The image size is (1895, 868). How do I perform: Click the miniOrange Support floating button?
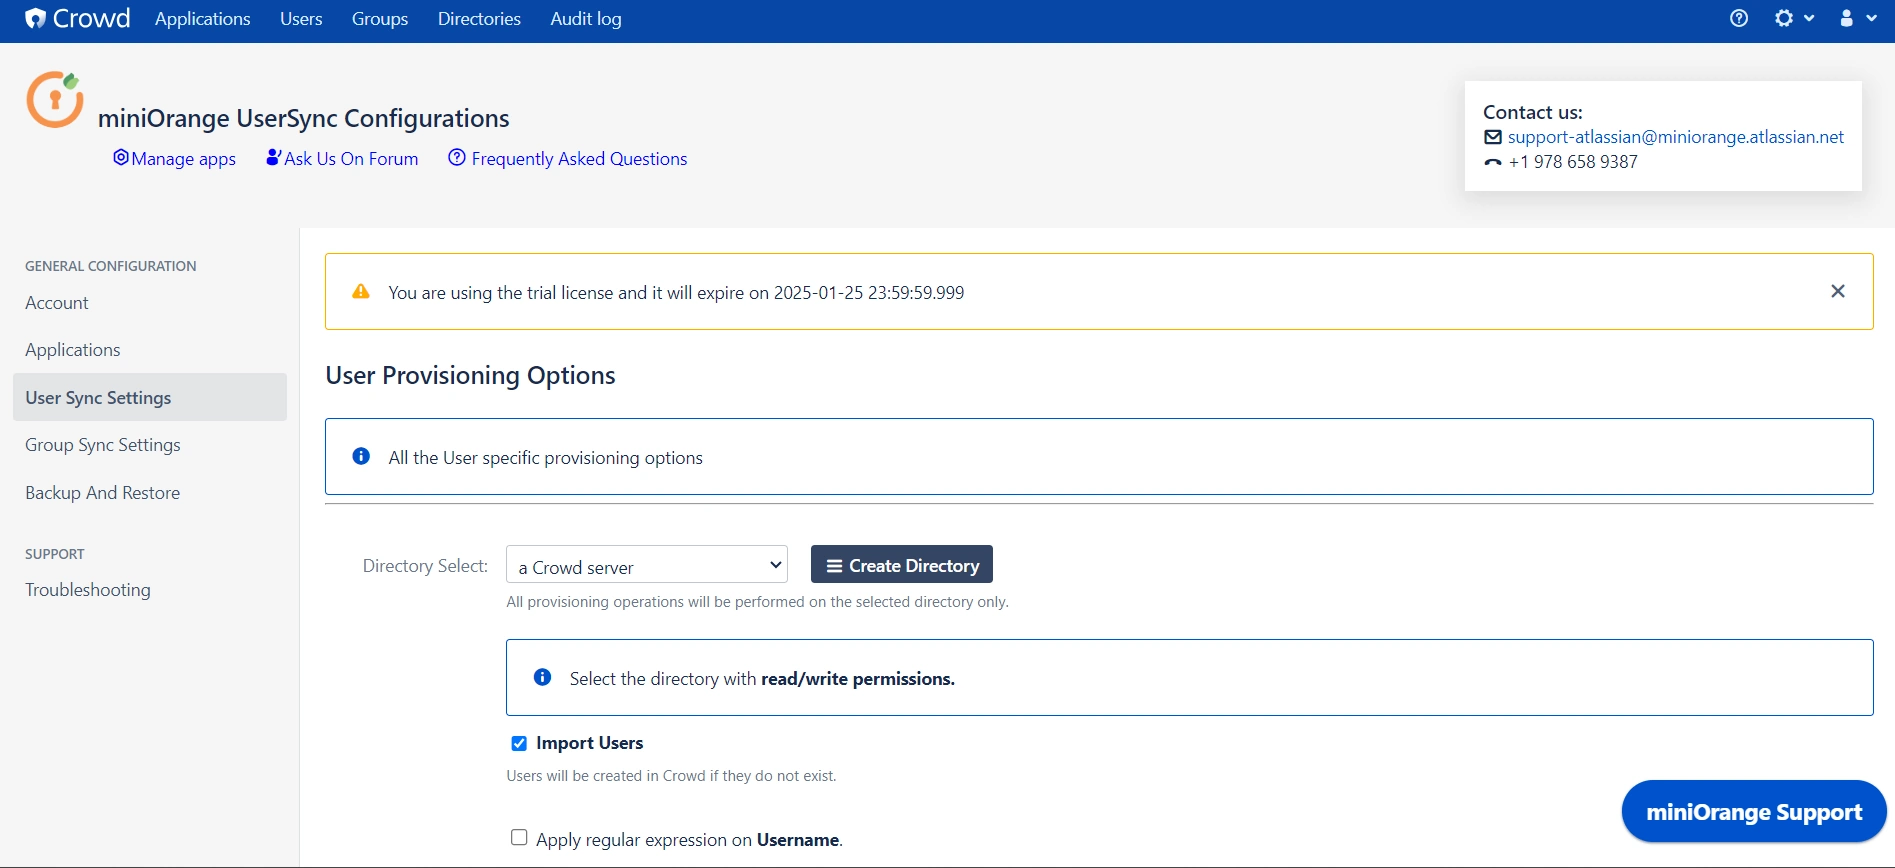click(1753, 812)
